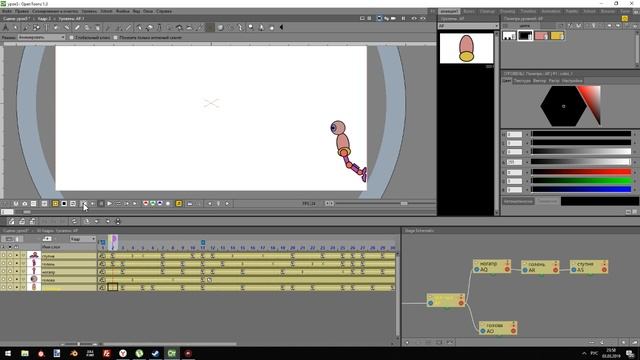640x360 pixels.
Task: Select the голова AO node in schematic
Action: 498,328
